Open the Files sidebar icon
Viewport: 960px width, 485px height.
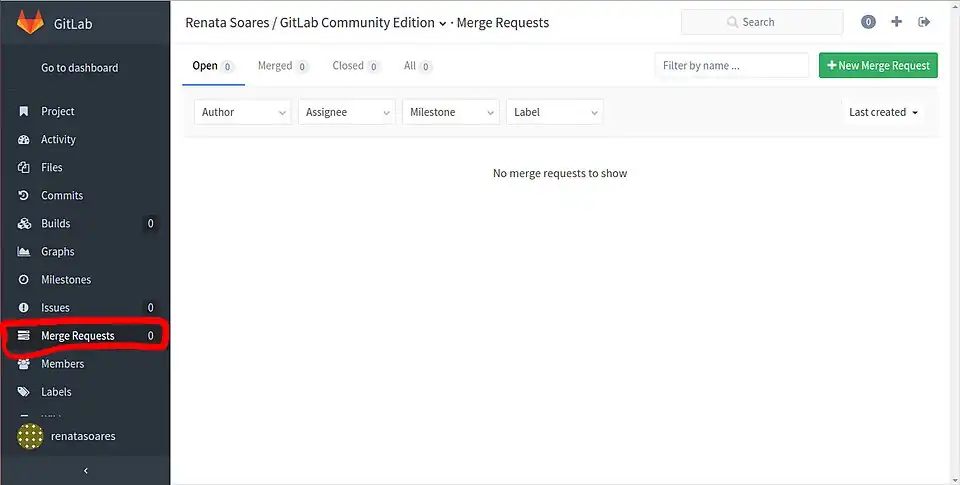(24, 168)
